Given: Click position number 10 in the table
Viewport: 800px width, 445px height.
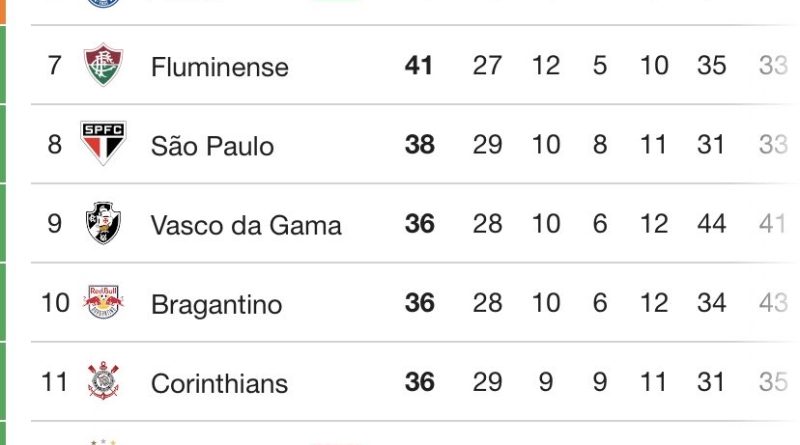Looking at the screenshot, I should pyautogui.click(x=55, y=303).
